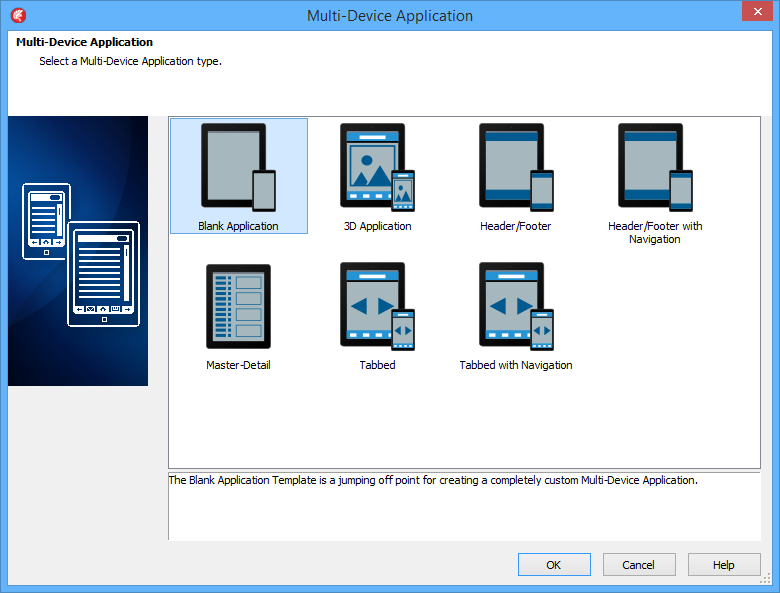Choose the 3D Application template icon
This screenshot has height=593, width=780.
click(x=378, y=168)
